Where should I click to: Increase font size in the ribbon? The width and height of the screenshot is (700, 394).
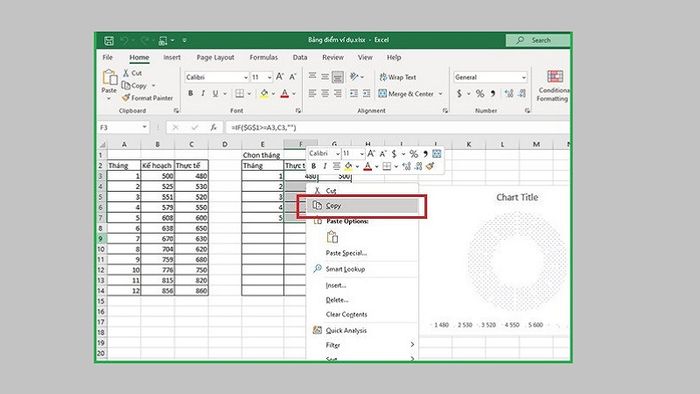tap(280, 77)
